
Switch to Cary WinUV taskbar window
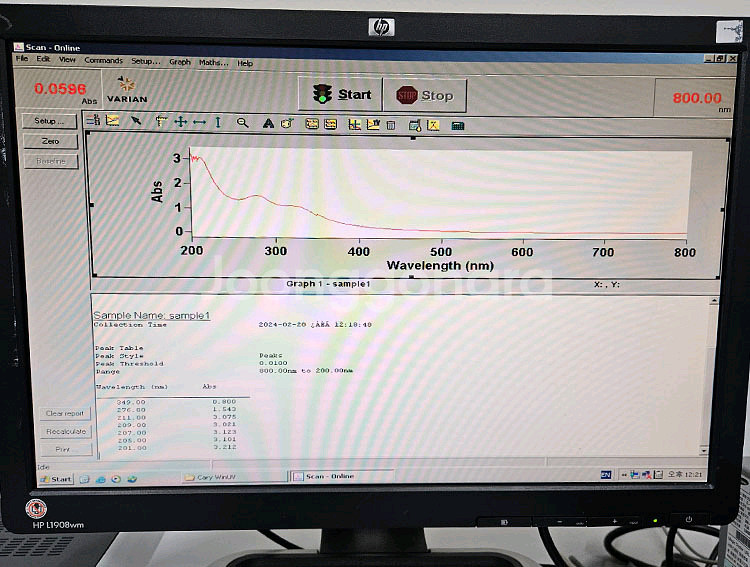pyautogui.click(x=234, y=477)
